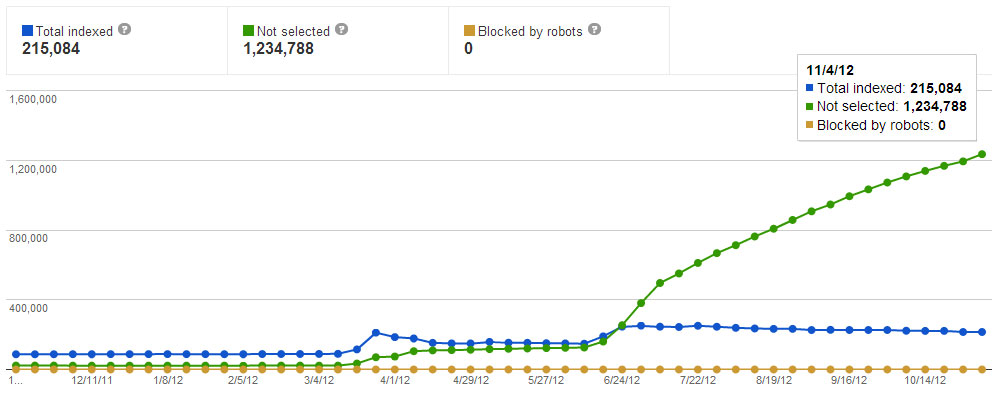Click the last blue data point on the chart
The width and height of the screenshot is (1007, 395).
(x=982, y=332)
